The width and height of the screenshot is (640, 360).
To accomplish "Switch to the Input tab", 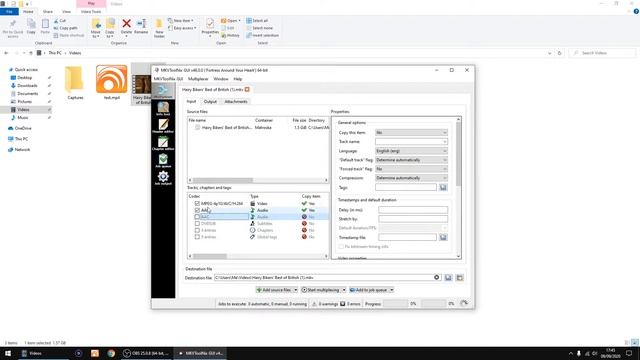I will coord(191,101).
